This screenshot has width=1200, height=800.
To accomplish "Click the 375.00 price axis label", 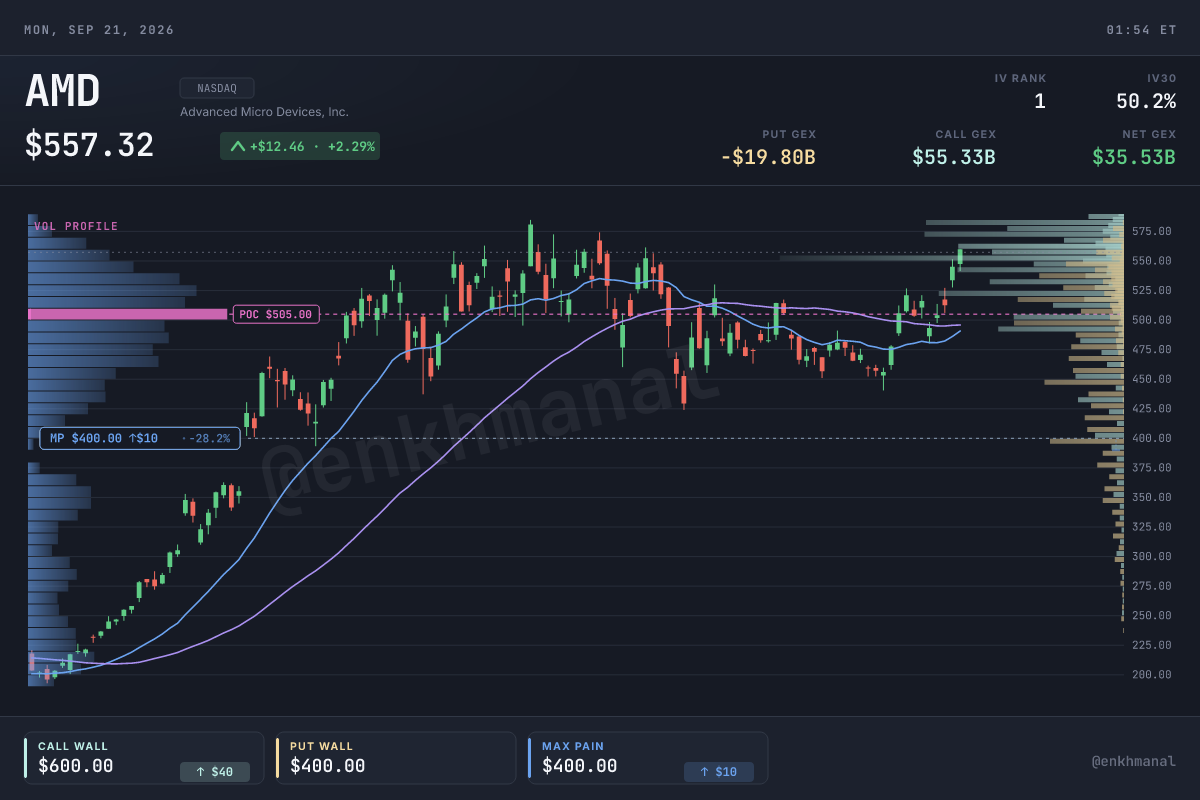I will 1152,467.
